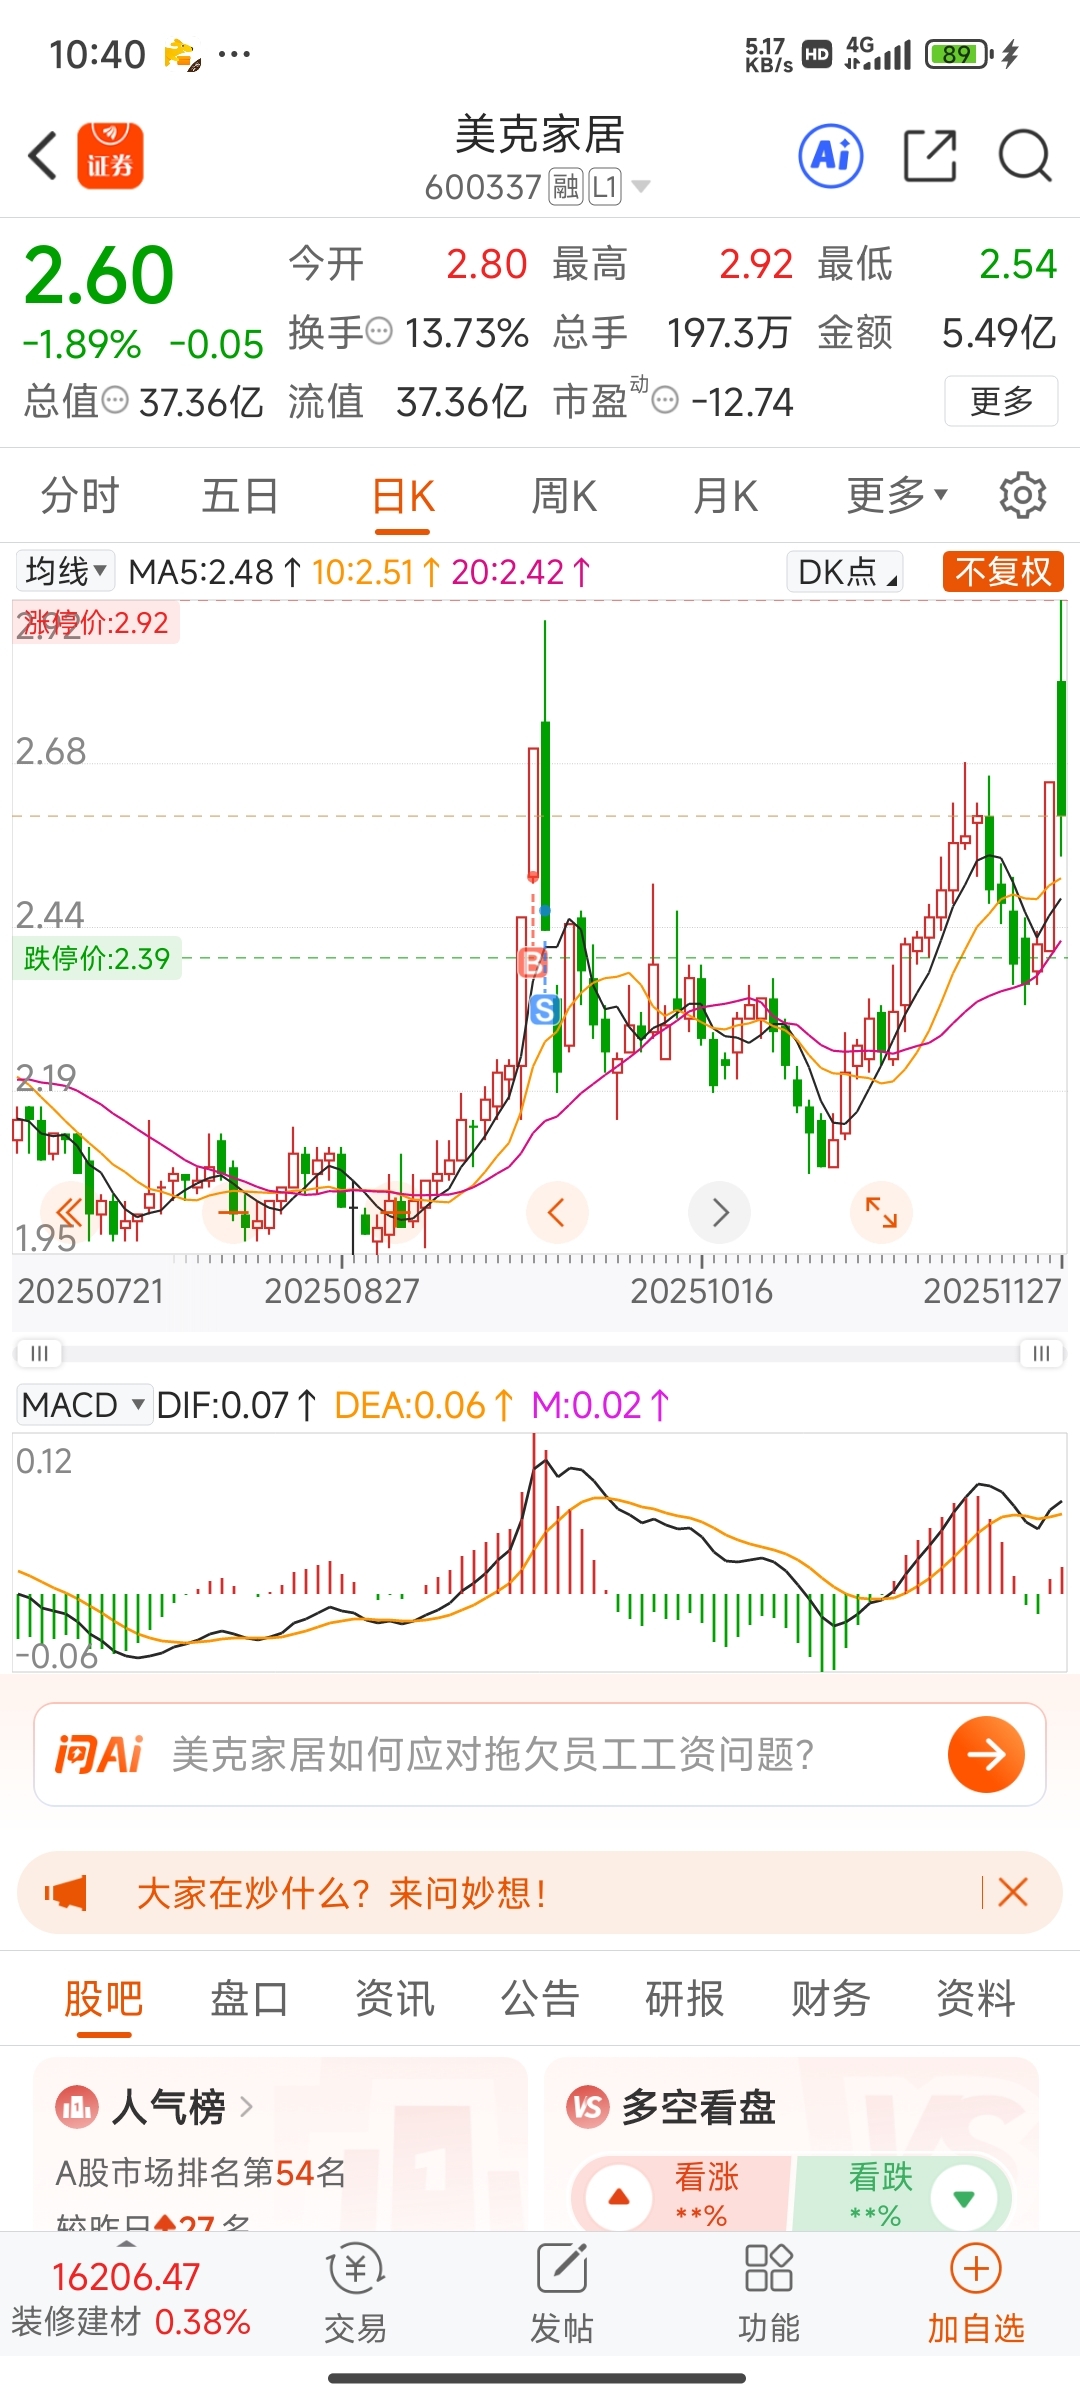Expand the stock code dropdown arrow
1080x2400 pixels.
[x=641, y=186]
